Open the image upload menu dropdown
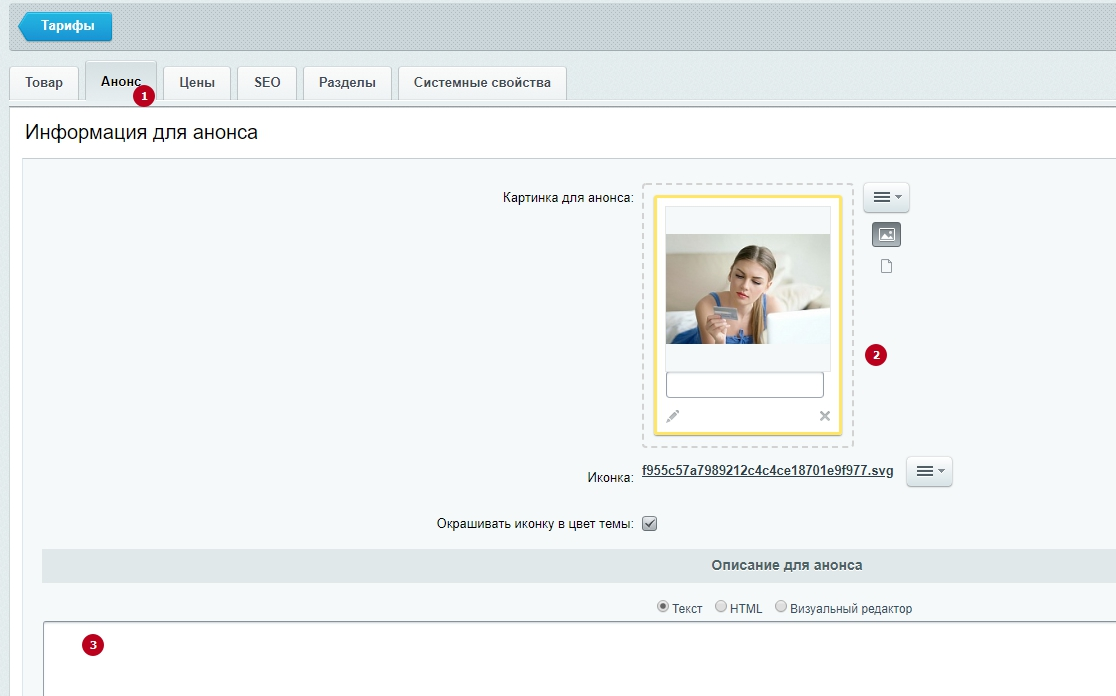Image resolution: width=1116 pixels, height=696 pixels. (x=887, y=197)
